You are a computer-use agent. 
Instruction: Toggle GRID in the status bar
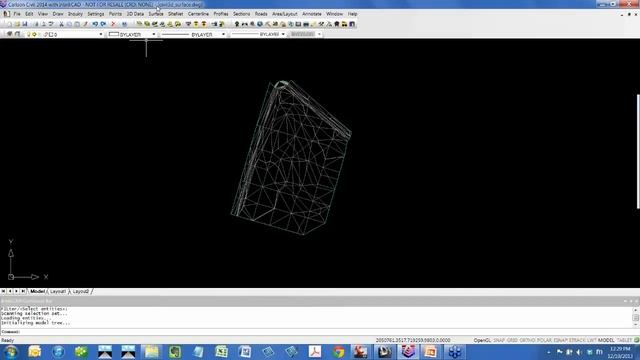(x=512, y=340)
